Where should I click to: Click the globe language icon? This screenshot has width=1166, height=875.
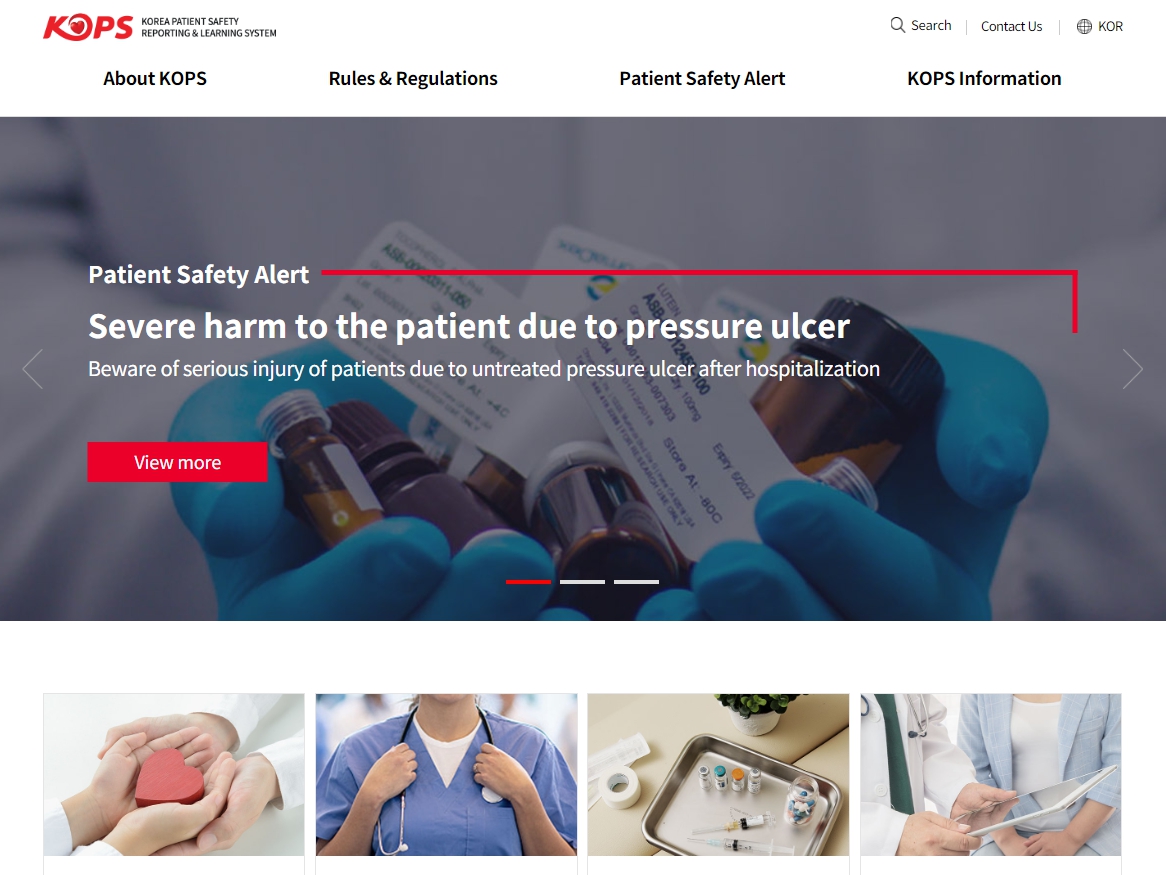pyautogui.click(x=1084, y=27)
